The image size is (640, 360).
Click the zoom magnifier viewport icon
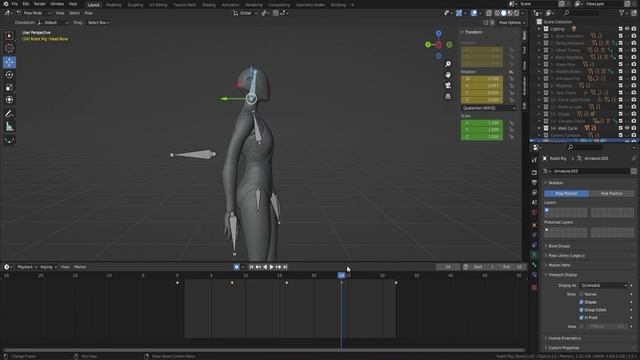[448, 64]
